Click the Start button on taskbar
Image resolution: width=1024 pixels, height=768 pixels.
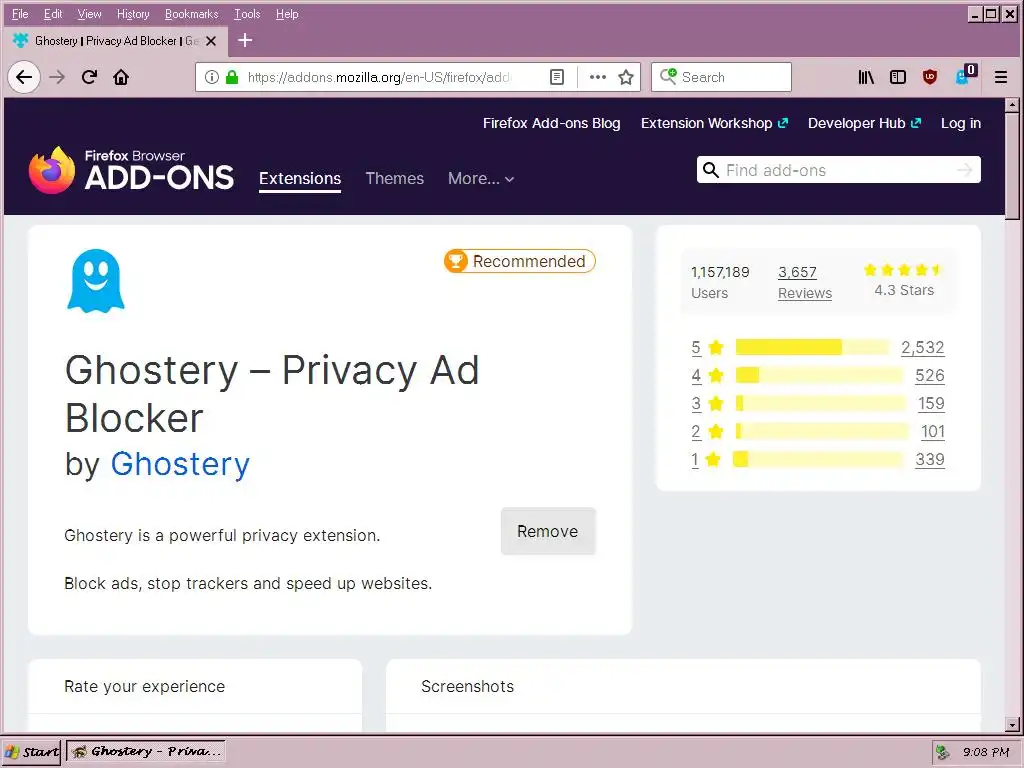tap(31, 752)
